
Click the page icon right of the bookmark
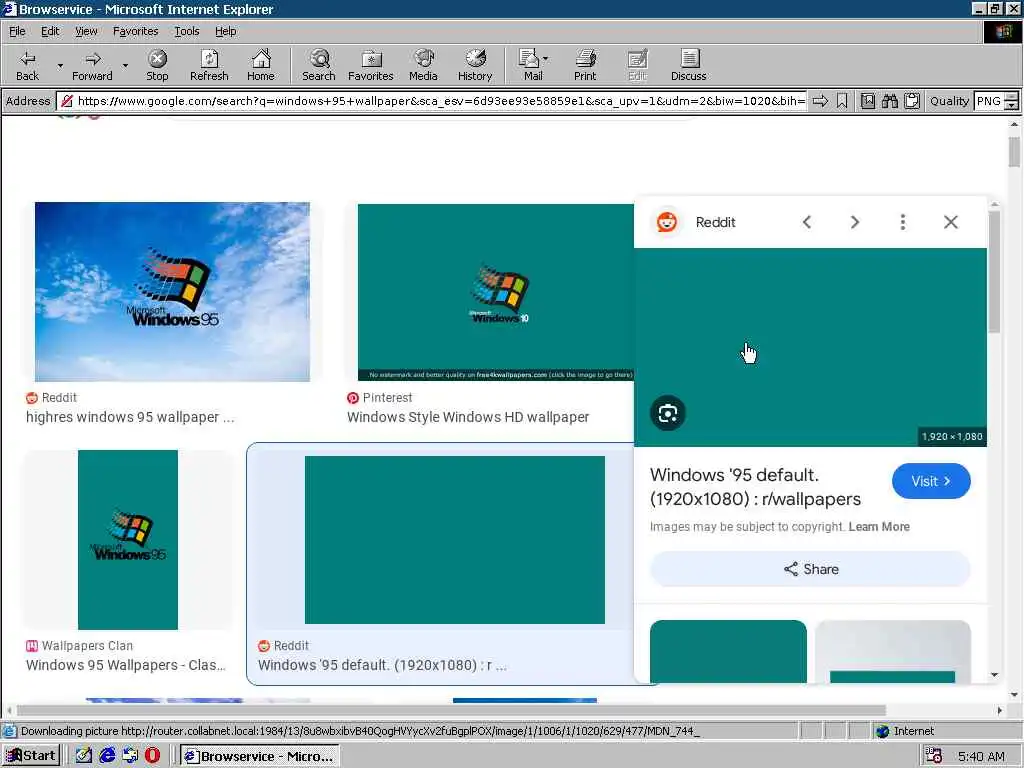pyautogui.click(x=868, y=101)
